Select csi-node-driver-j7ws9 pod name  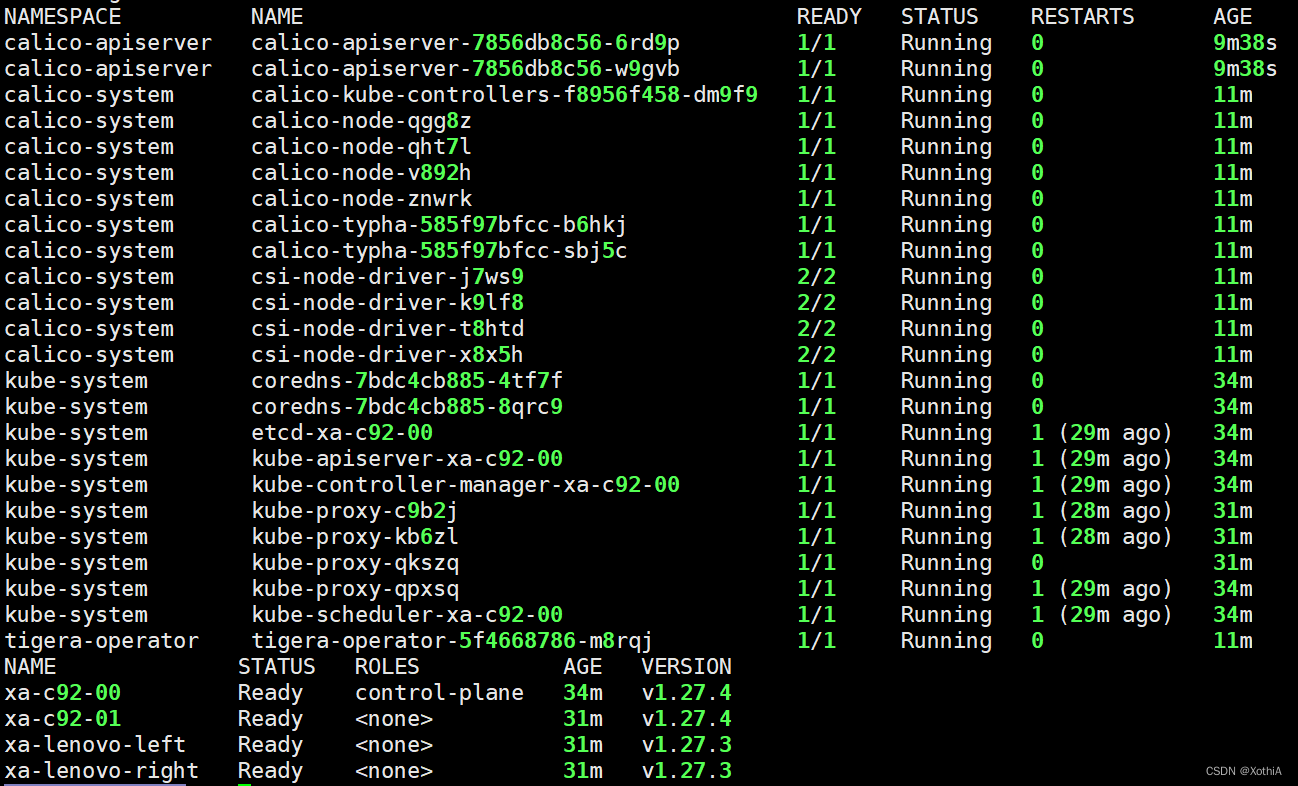tap(387, 277)
